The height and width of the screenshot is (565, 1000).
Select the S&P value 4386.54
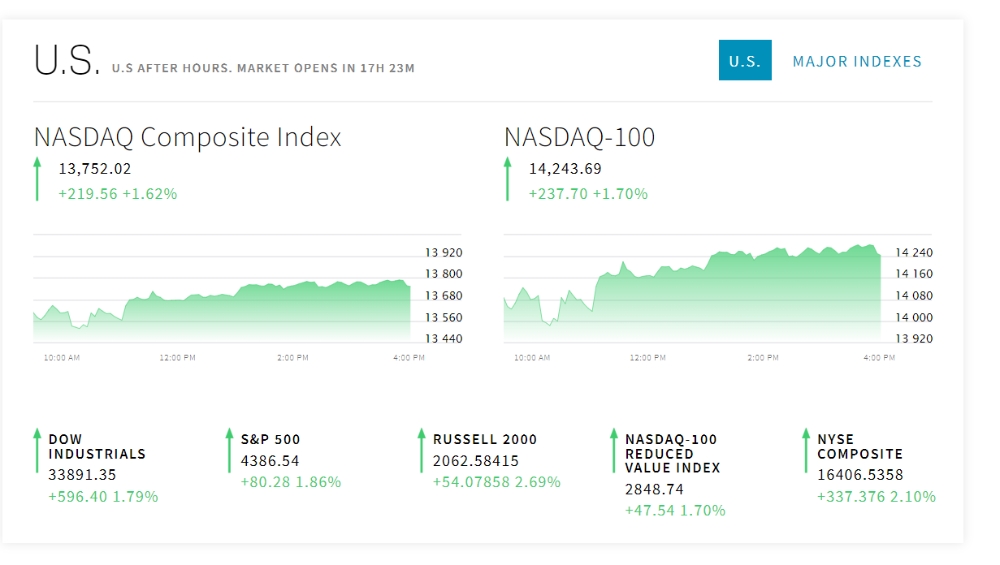270,461
